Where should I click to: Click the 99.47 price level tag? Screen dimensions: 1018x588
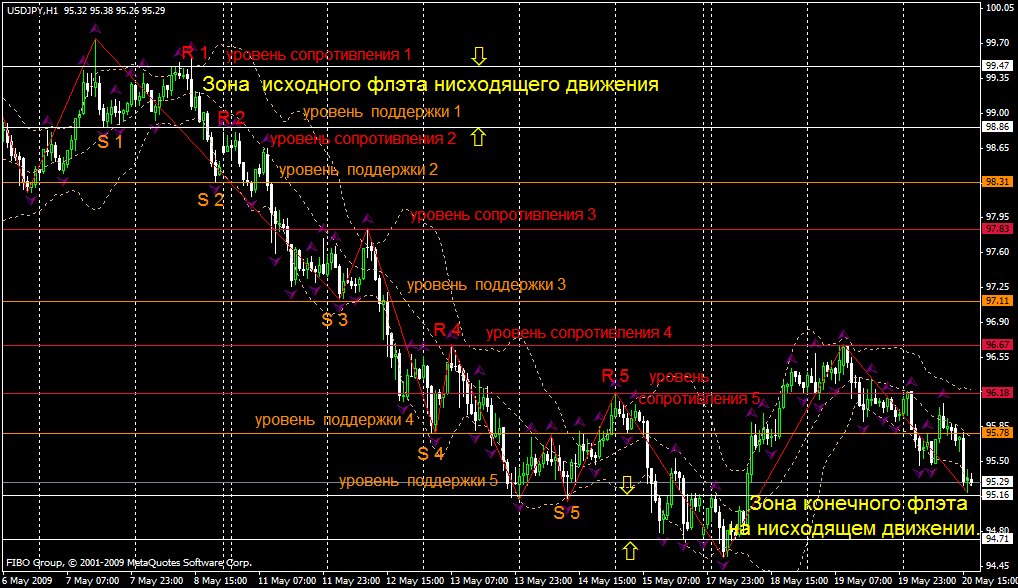[997, 65]
